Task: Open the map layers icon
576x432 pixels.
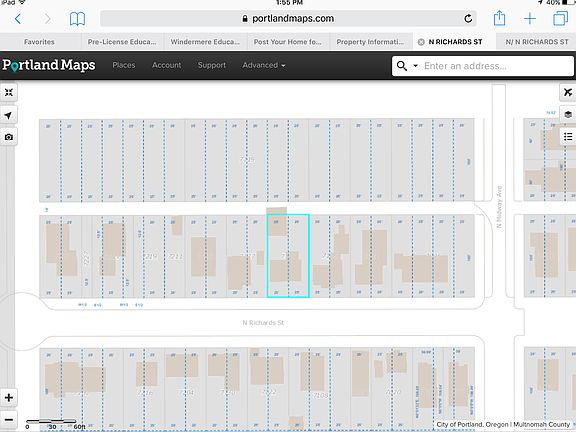Action: 568,114
